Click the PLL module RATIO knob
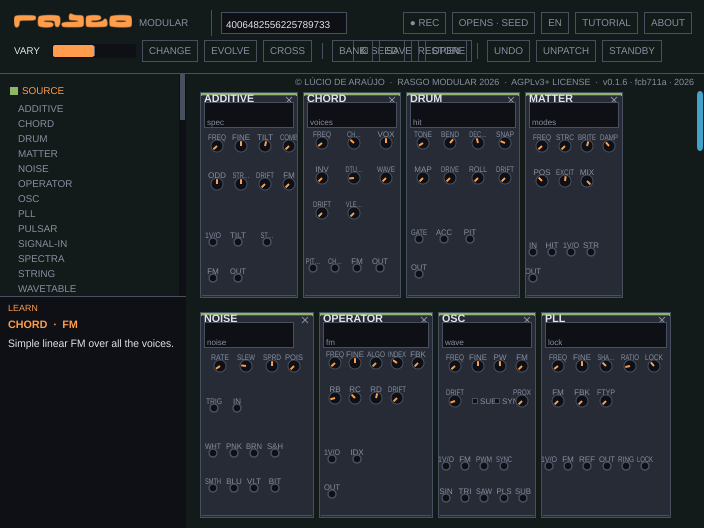The image size is (704, 528). pyautogui.click(x=629, y=366)
